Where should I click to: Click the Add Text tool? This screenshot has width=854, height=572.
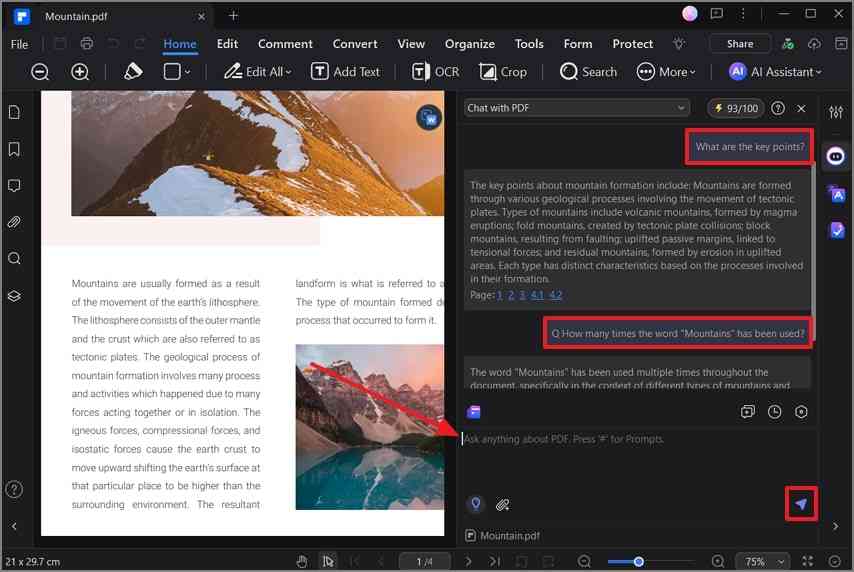(x=345, y=71)
